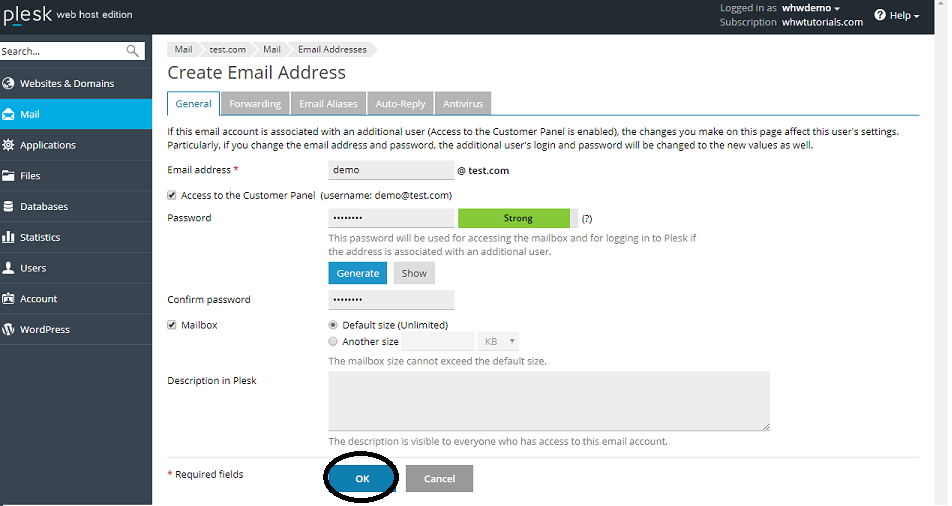The height and width of the screenshot is (506, 952).
Task: Click the Statistics bar chart icon
Action: [x=9, y=238]
